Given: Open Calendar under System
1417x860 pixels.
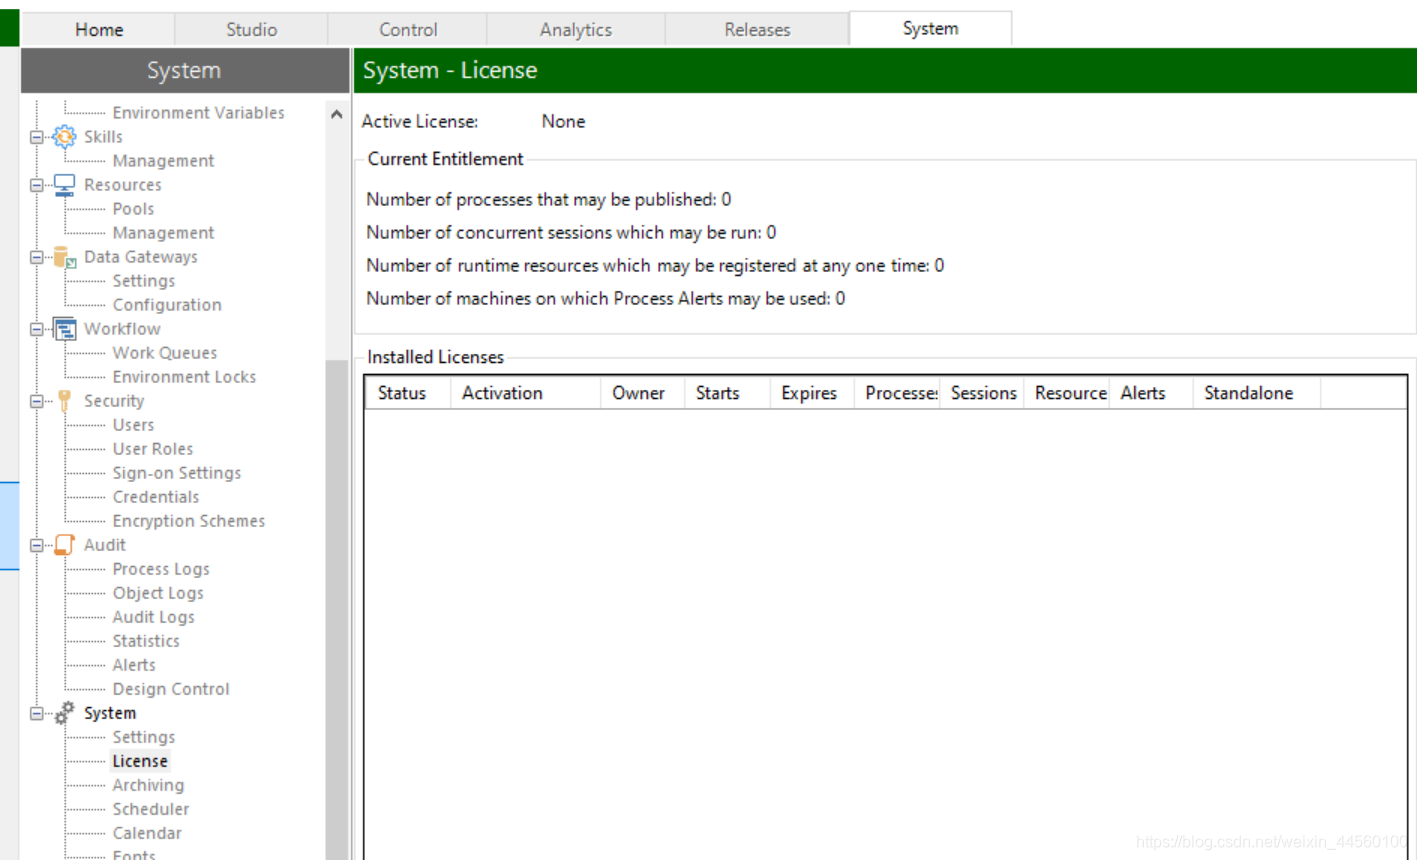Looking at the screenshot, I should click(x=147, y=833).
